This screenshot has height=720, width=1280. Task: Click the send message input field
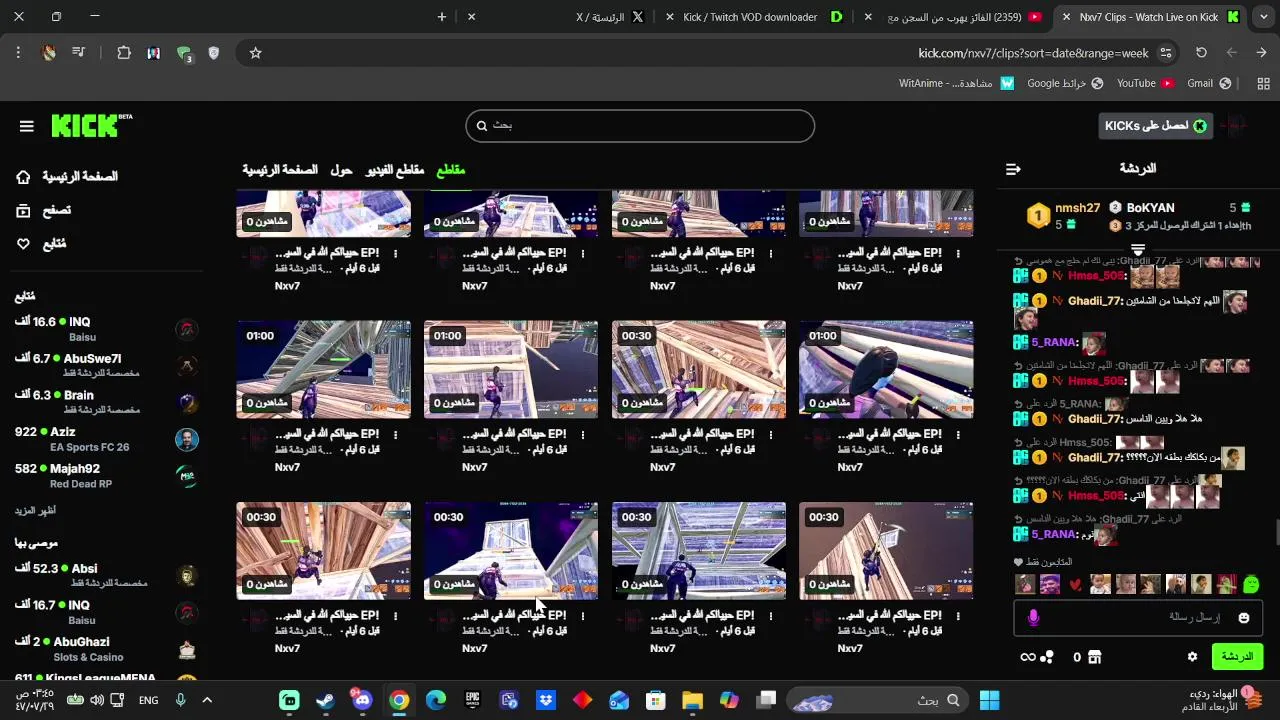[1138, 618]
